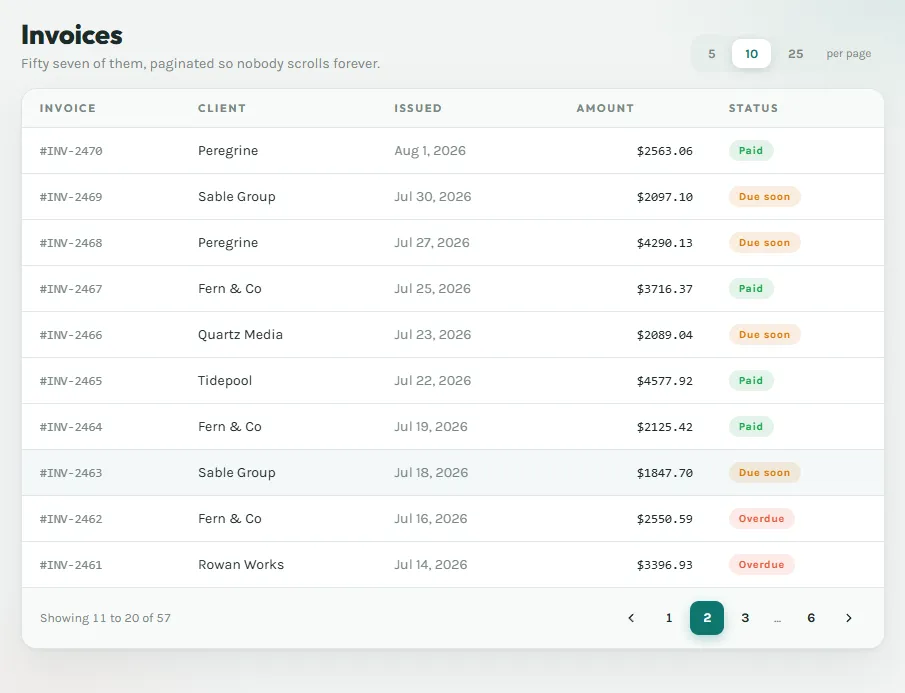Image resolution: width=905 pixels, height=693 pixels.
Task: Open invoice #INV-2465
Action: tap(71, 381)
